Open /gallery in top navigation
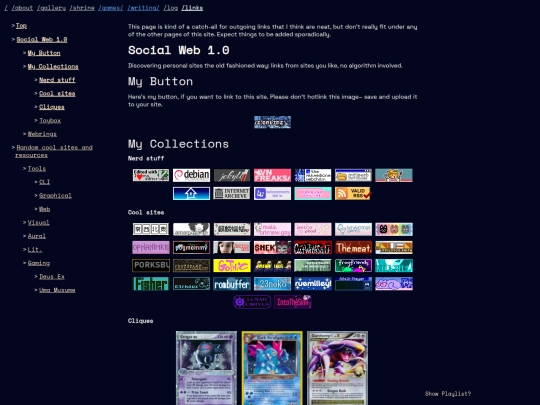The width and height of the screenshot is (540, 405). coord(51,8)
